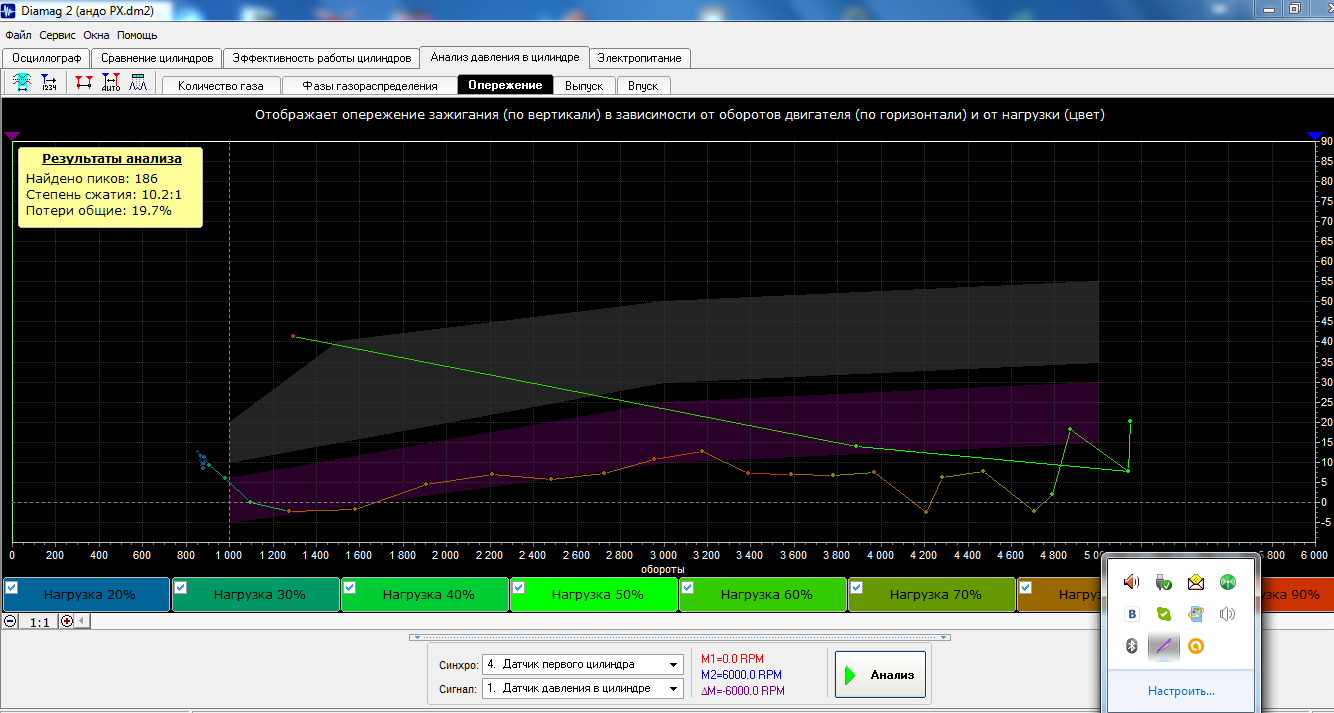The width and height of the screenshot is (1334, 713).
Task: Uncheck the Нагрузка 30% checkbox
Action: [181, 588]
